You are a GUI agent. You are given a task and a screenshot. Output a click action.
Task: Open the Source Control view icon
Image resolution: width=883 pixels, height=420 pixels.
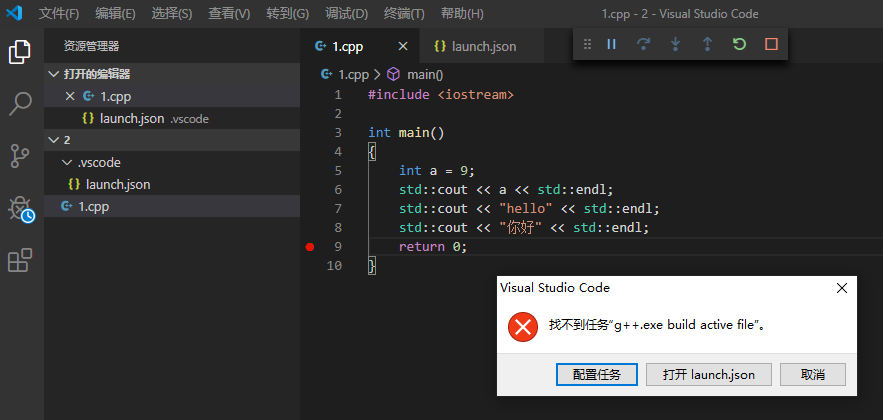point(20,156)
